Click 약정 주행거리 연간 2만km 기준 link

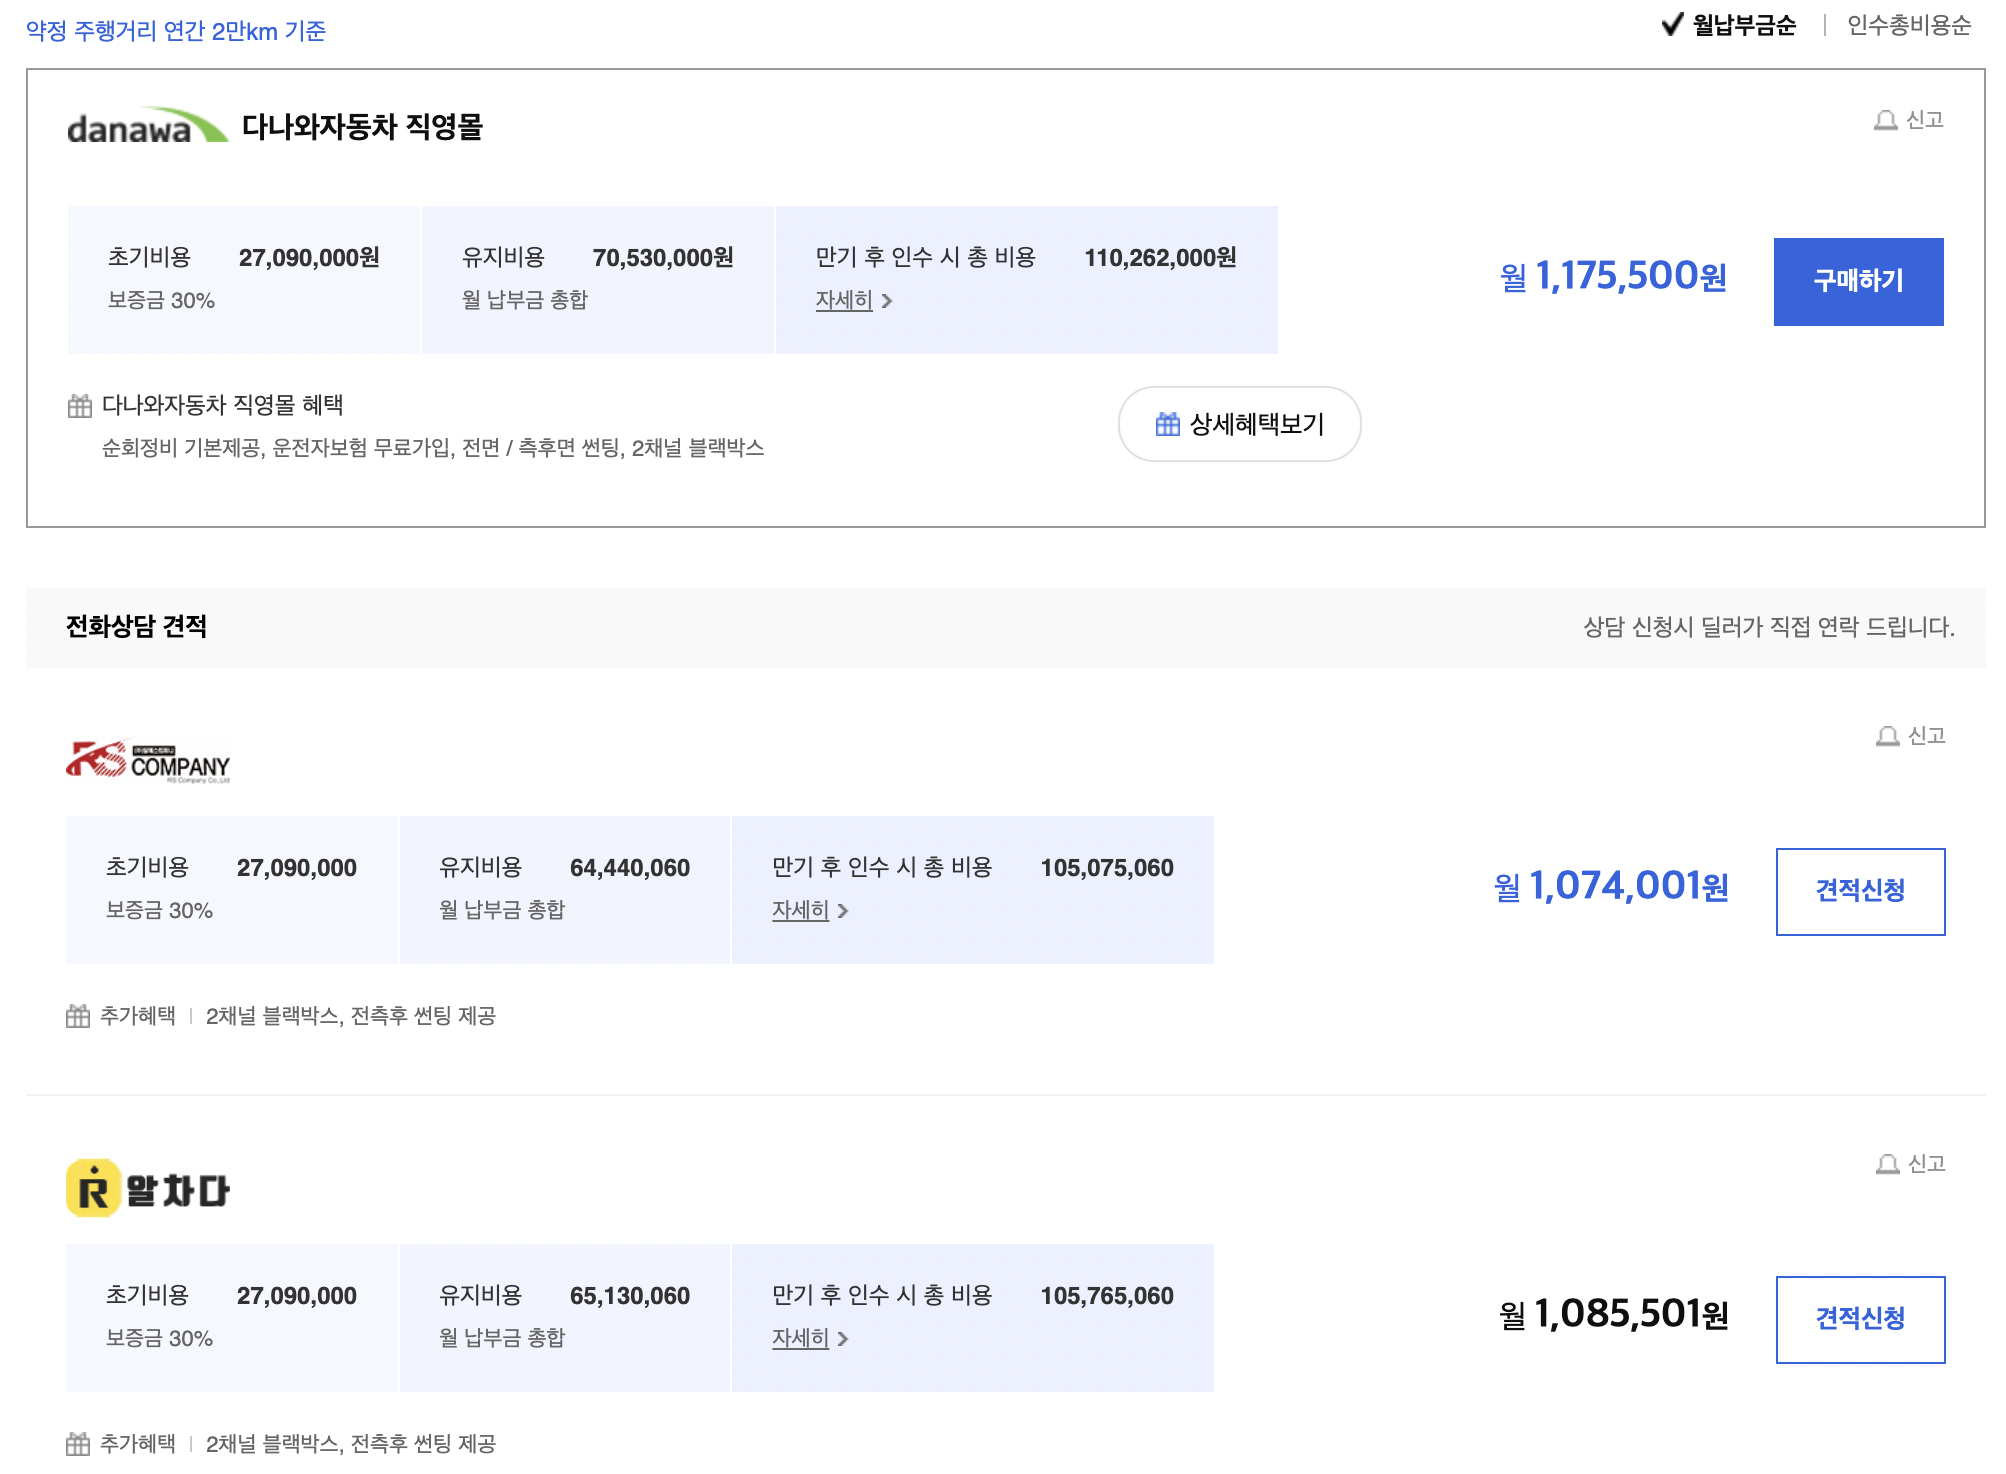click(x=176, y=31)
